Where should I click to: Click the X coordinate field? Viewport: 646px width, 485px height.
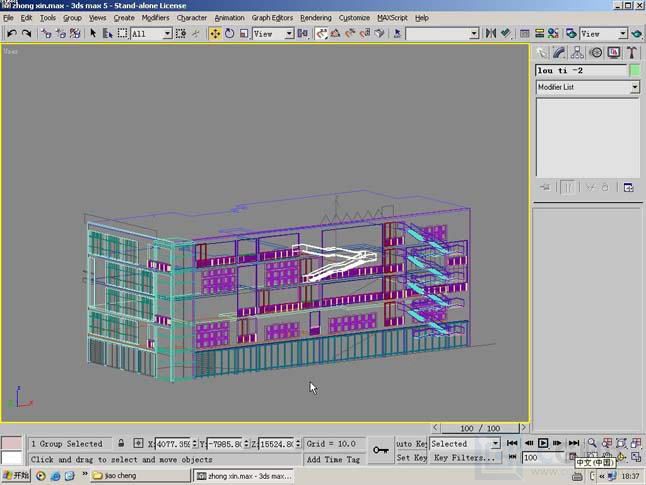pyautogui.click(x=173, y=444)
